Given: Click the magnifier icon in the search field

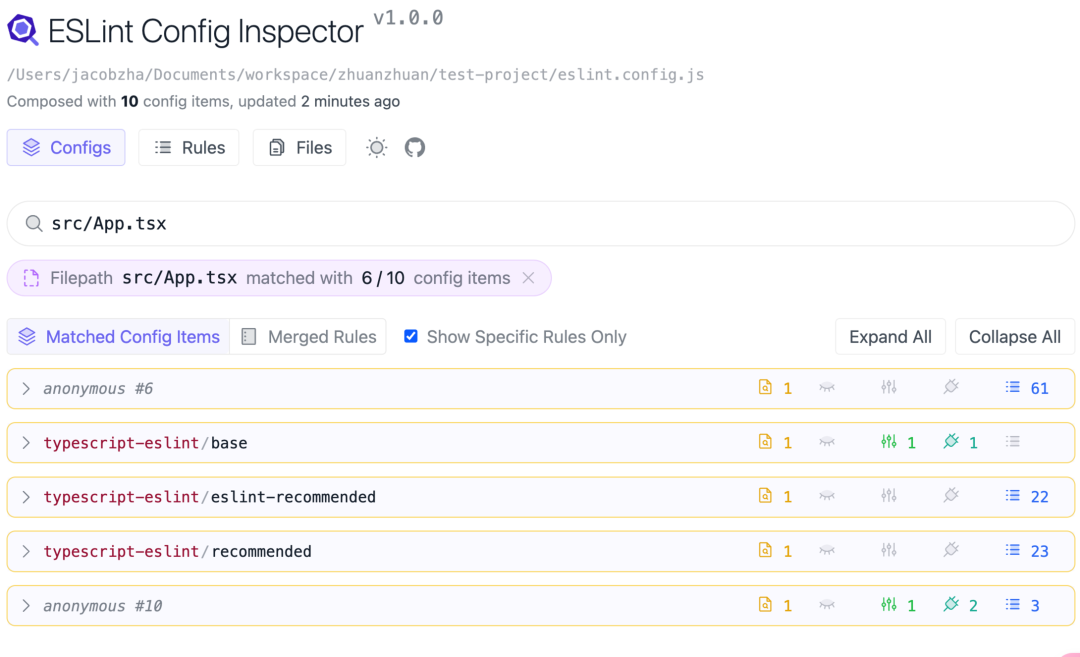Looking at the screenshot, I should [34, 223].
